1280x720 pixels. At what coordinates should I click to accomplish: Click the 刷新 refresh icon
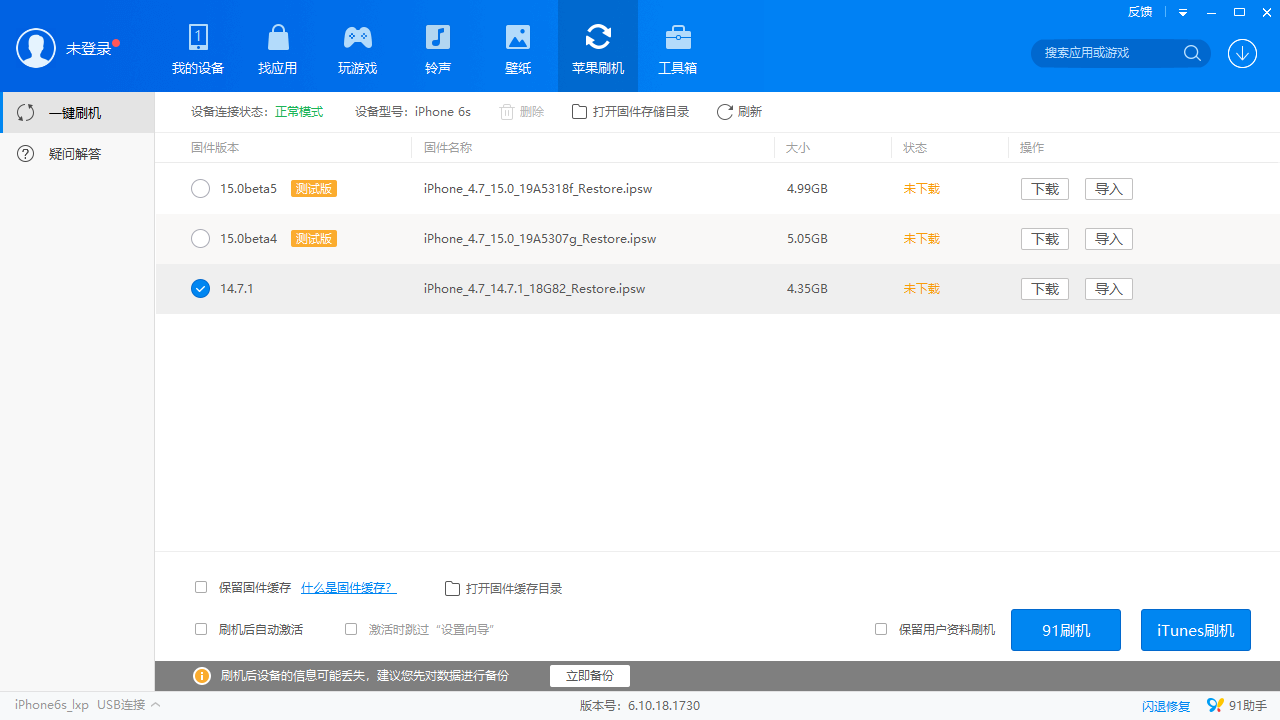[x=725, y=112]
